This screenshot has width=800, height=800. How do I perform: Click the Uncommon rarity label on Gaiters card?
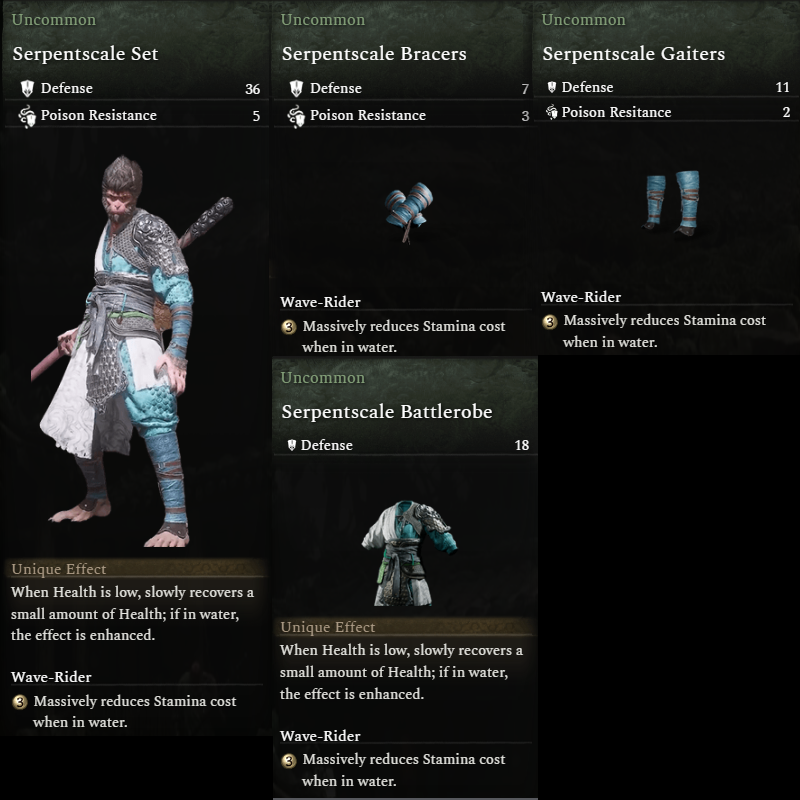(583, 20)
